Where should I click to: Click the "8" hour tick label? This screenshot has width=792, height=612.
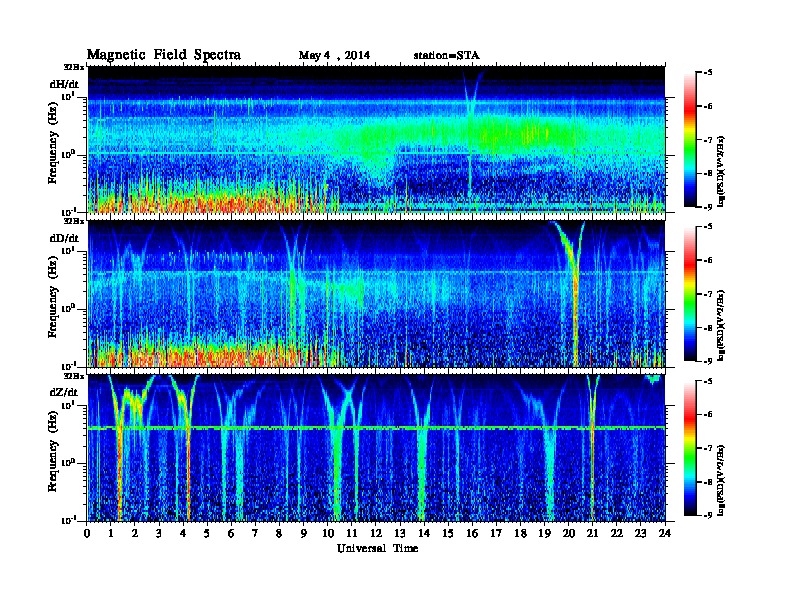pyautogui.click(x=279, y=534)
